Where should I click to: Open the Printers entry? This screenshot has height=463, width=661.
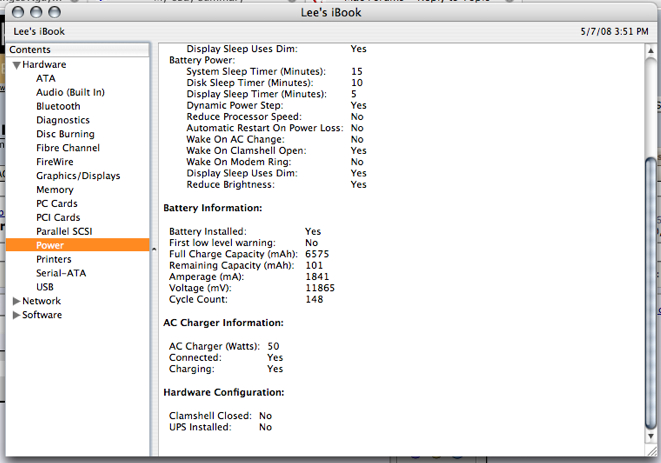54,259
